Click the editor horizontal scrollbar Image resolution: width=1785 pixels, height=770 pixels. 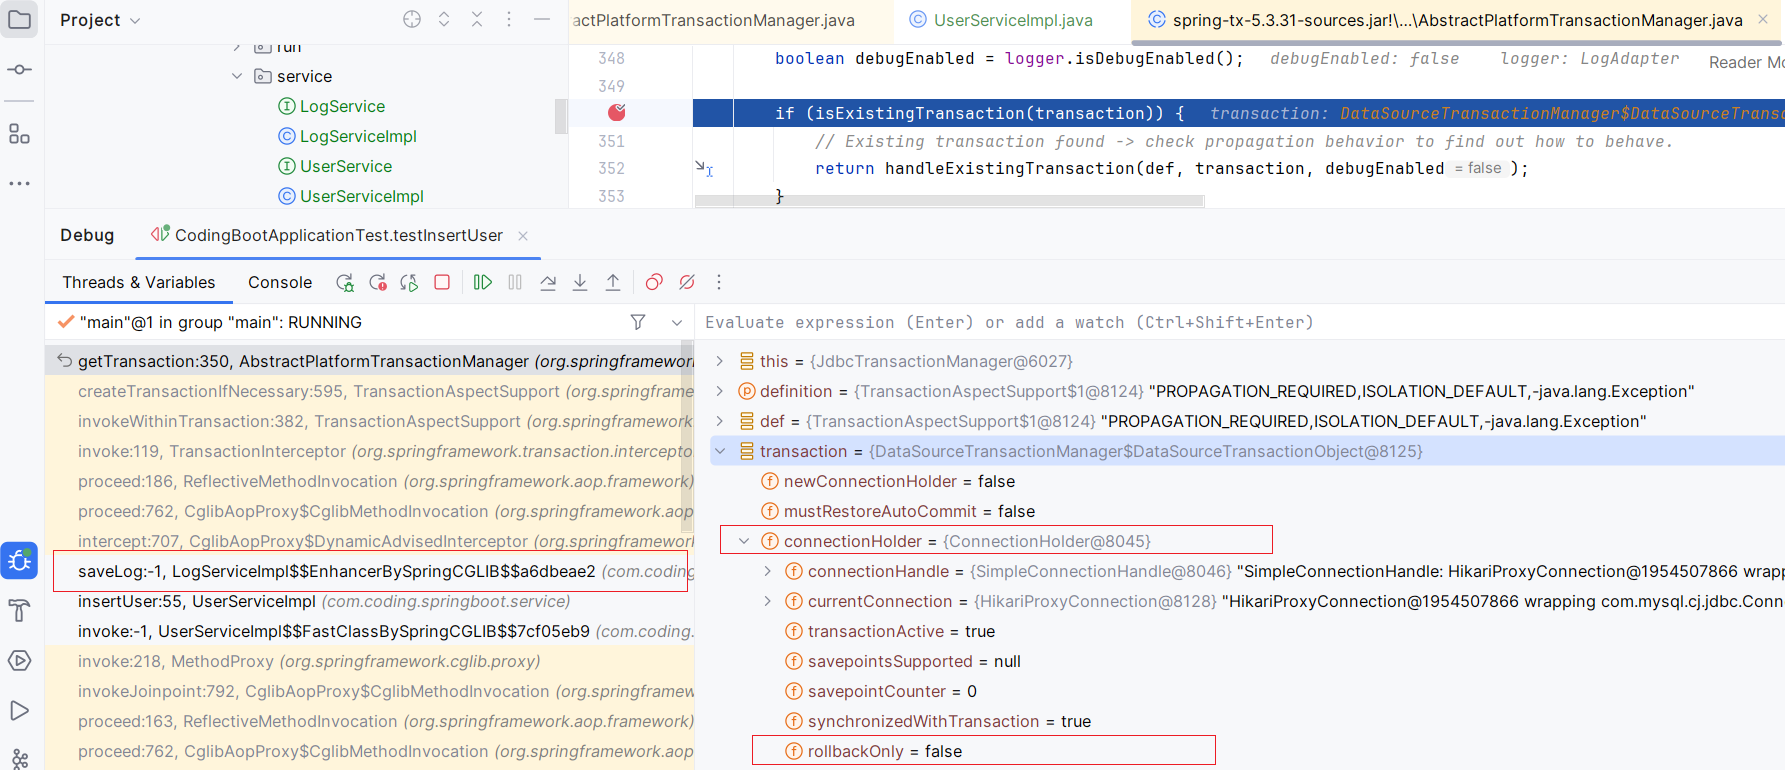click(949, 201)
